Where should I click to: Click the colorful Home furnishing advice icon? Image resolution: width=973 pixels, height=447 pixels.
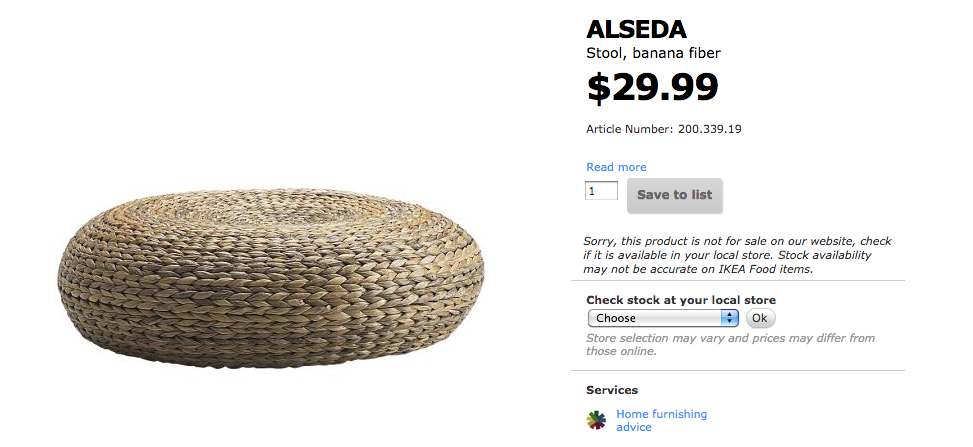pyautogui.click(x=596, y=420)
